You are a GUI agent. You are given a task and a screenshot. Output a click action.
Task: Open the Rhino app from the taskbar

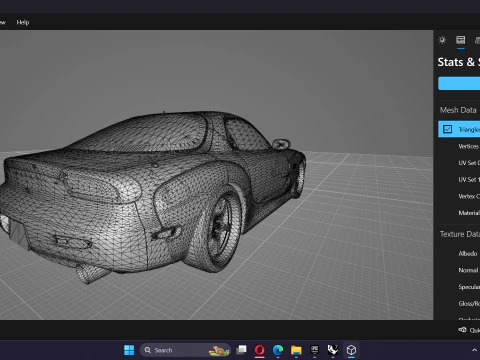click(333, 350)
